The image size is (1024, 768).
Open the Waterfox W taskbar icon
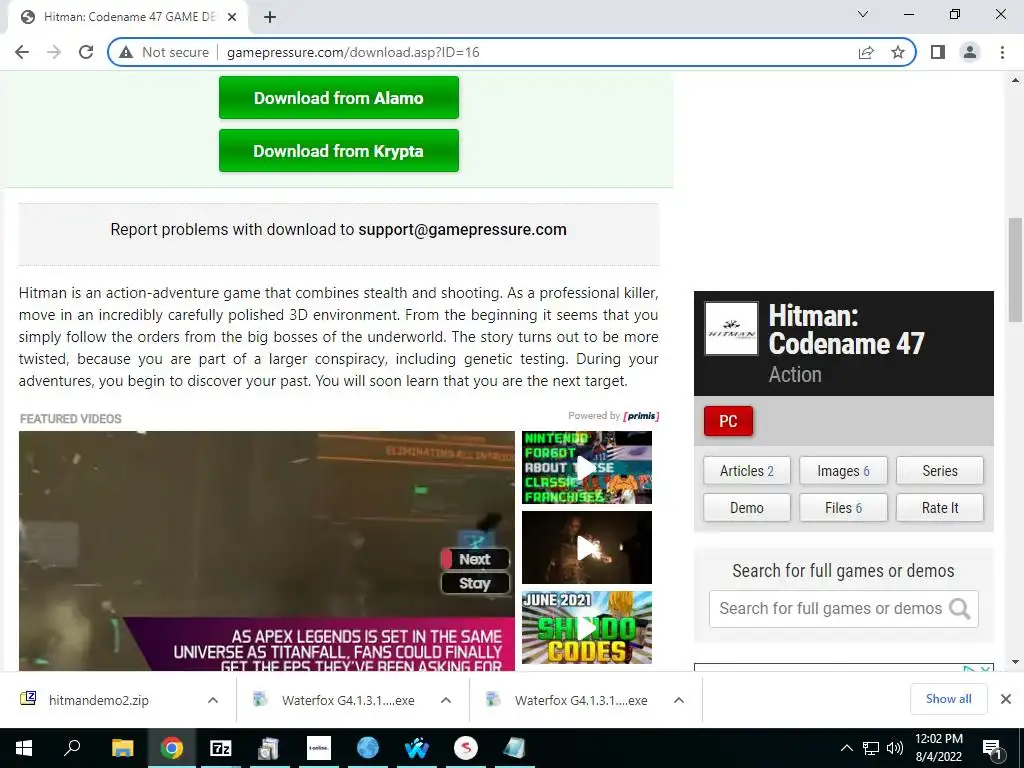(x=417, y=748)
